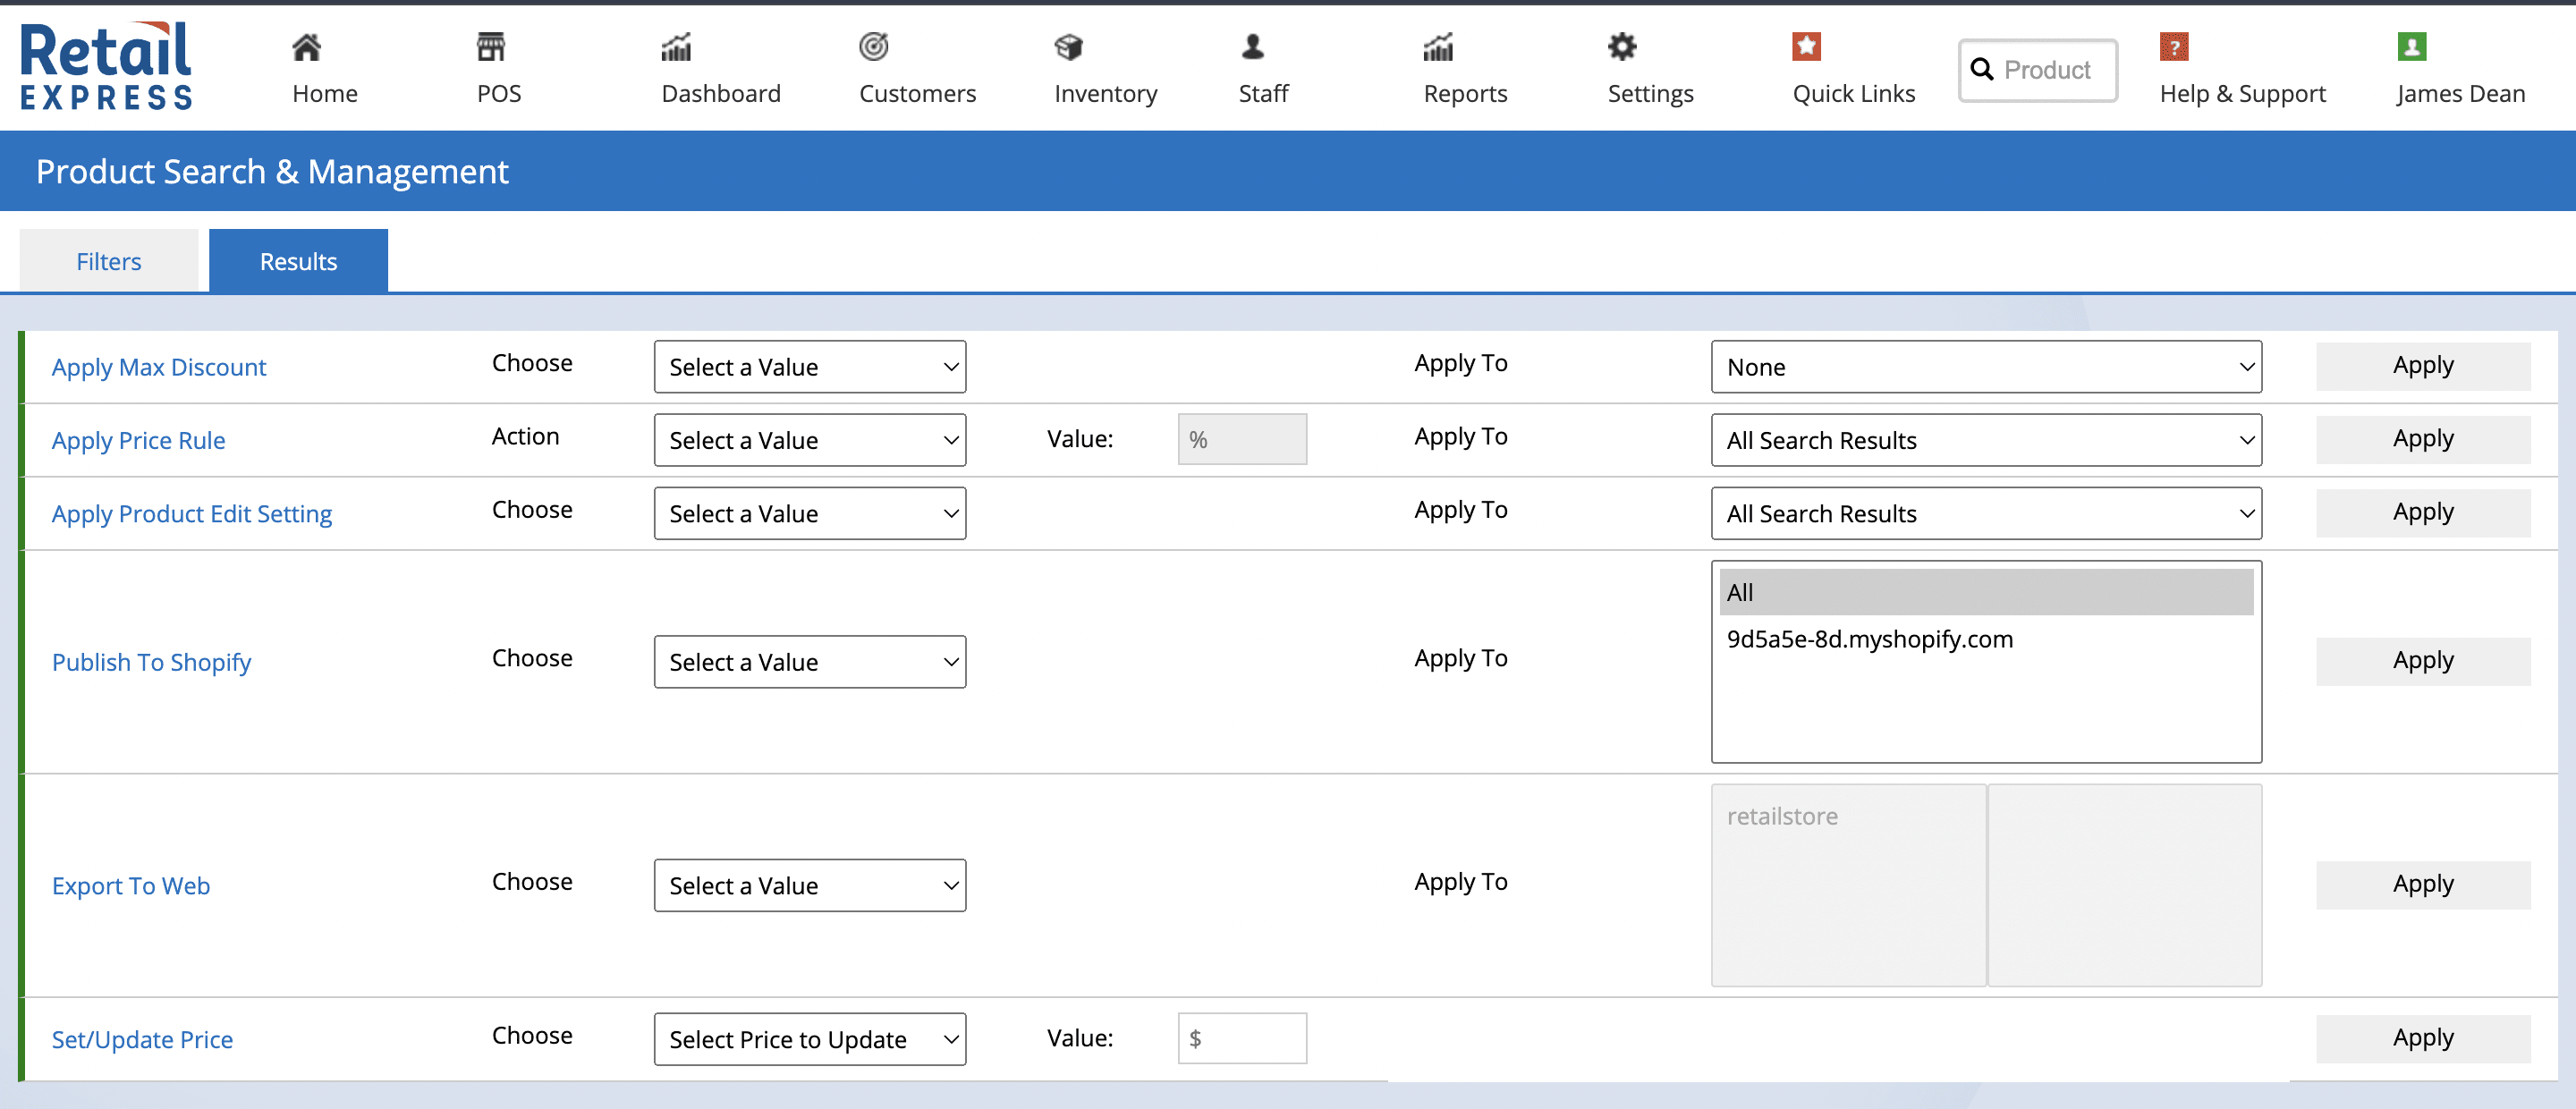Viewport: 2576px width, 1109px height.
Task: Select All in Shopify store list
Action: [x=1986, y=592]
